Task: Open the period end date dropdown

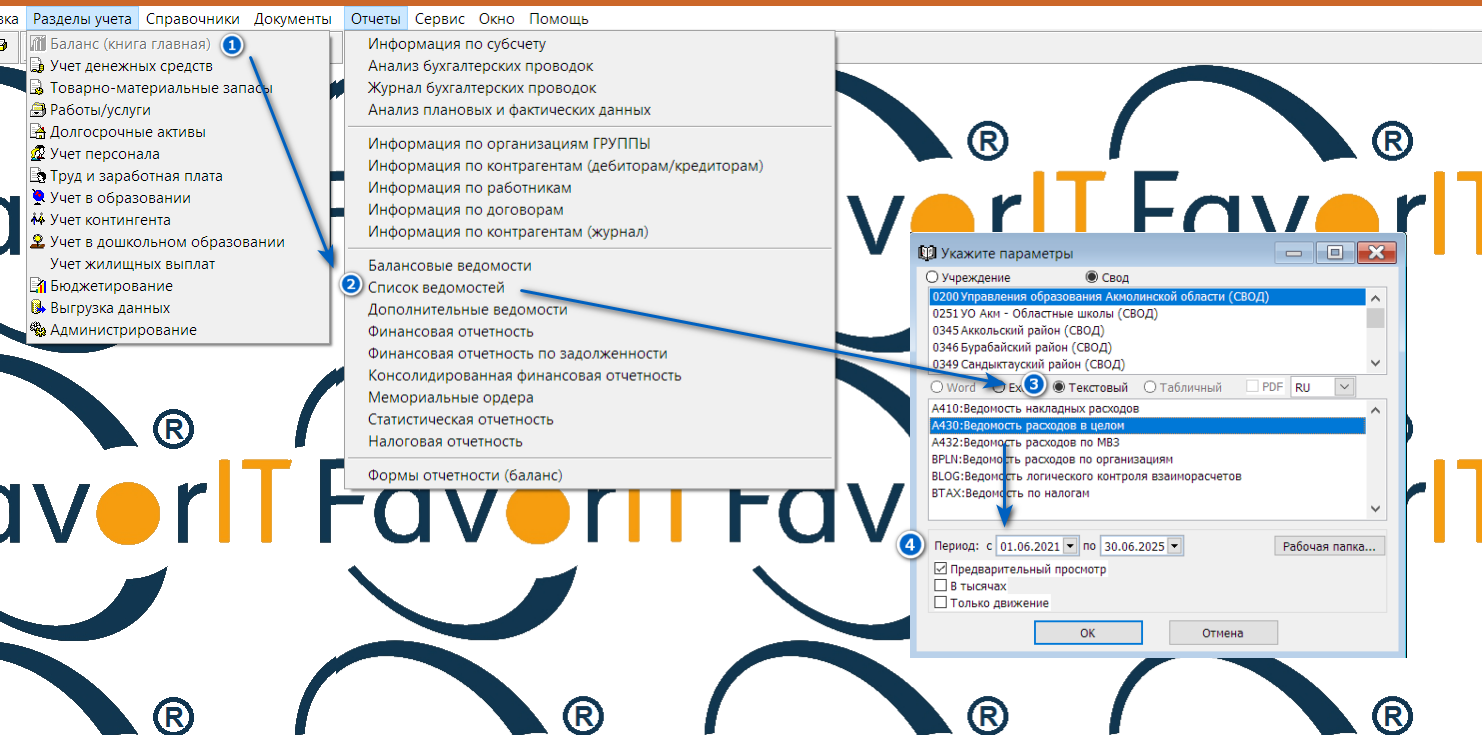Action: [x=1174, y=546]
